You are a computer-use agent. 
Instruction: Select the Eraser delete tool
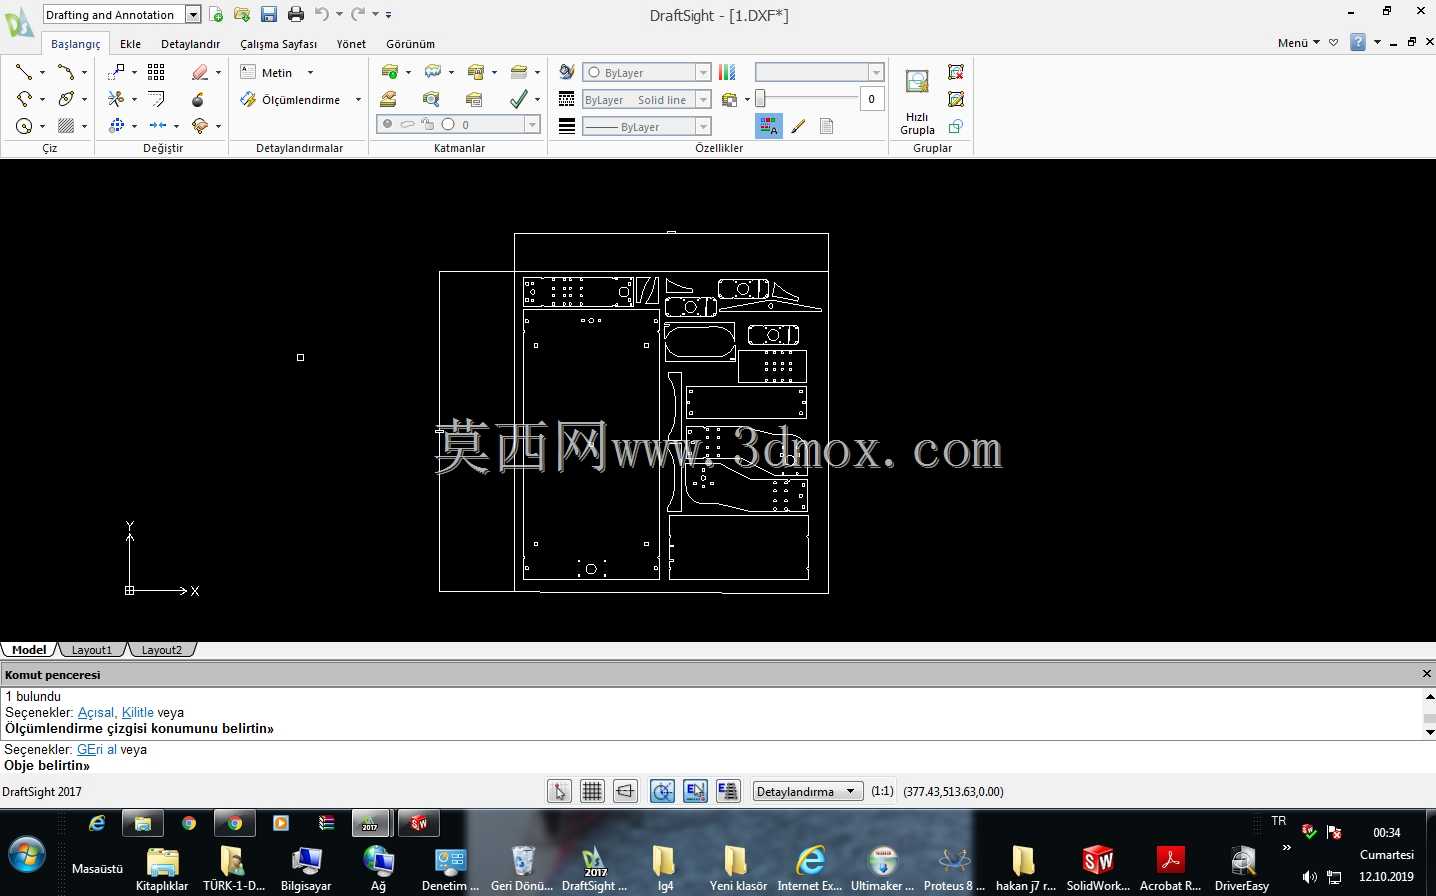[200, 72]
